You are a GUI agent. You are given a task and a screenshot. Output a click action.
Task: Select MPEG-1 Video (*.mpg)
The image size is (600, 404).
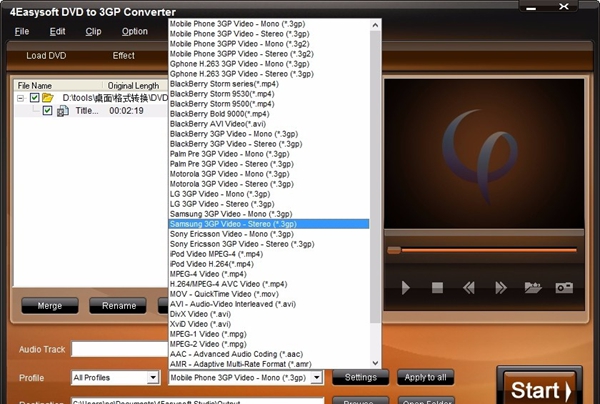269,334
